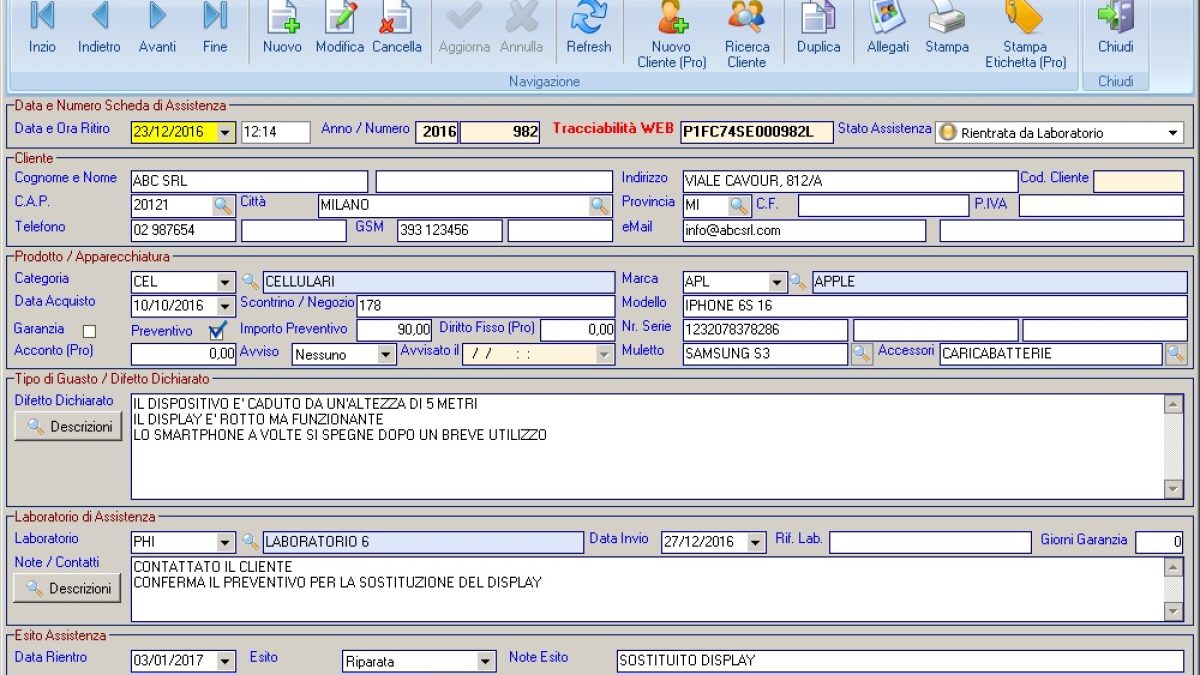Open Data Invio date dropdown
The width and height of the screenshot is (1200, 675).
[756, 542]
